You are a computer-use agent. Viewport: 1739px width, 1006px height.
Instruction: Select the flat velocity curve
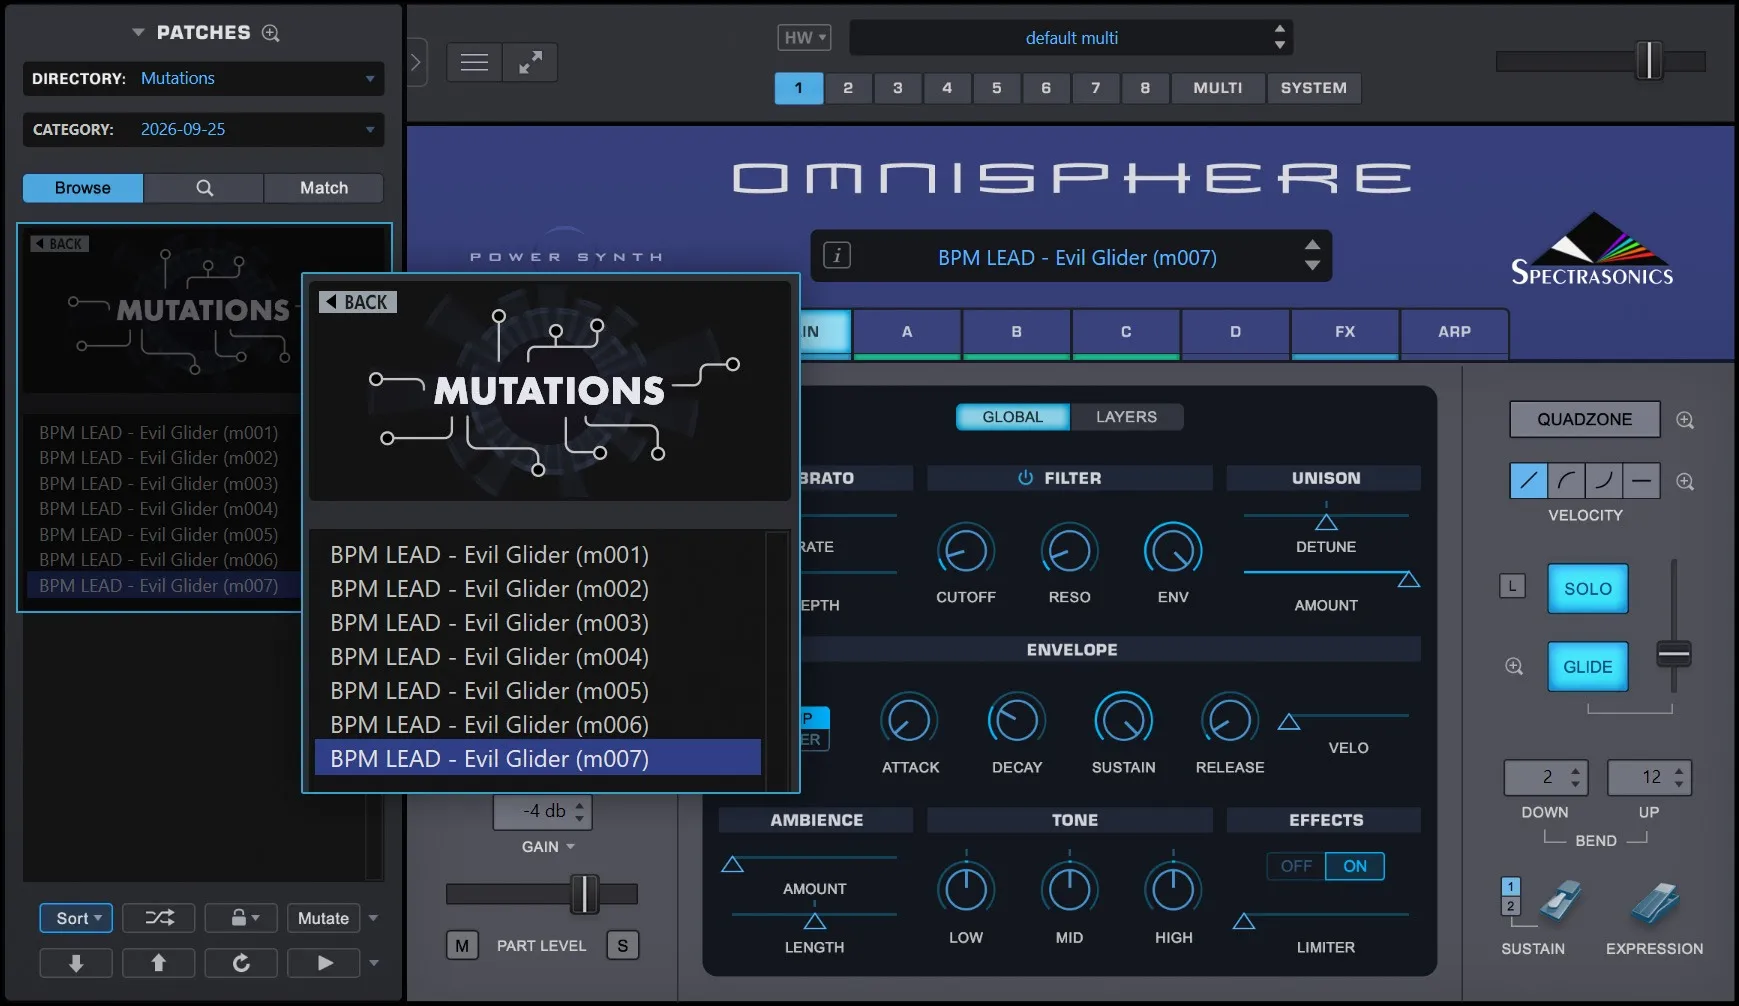(x=1641, y=481)
